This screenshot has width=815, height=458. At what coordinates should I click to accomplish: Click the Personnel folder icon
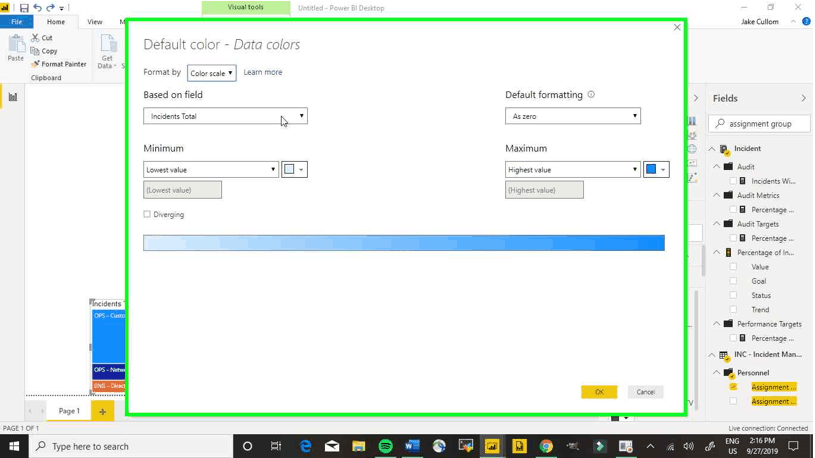[x=728, y=373]
